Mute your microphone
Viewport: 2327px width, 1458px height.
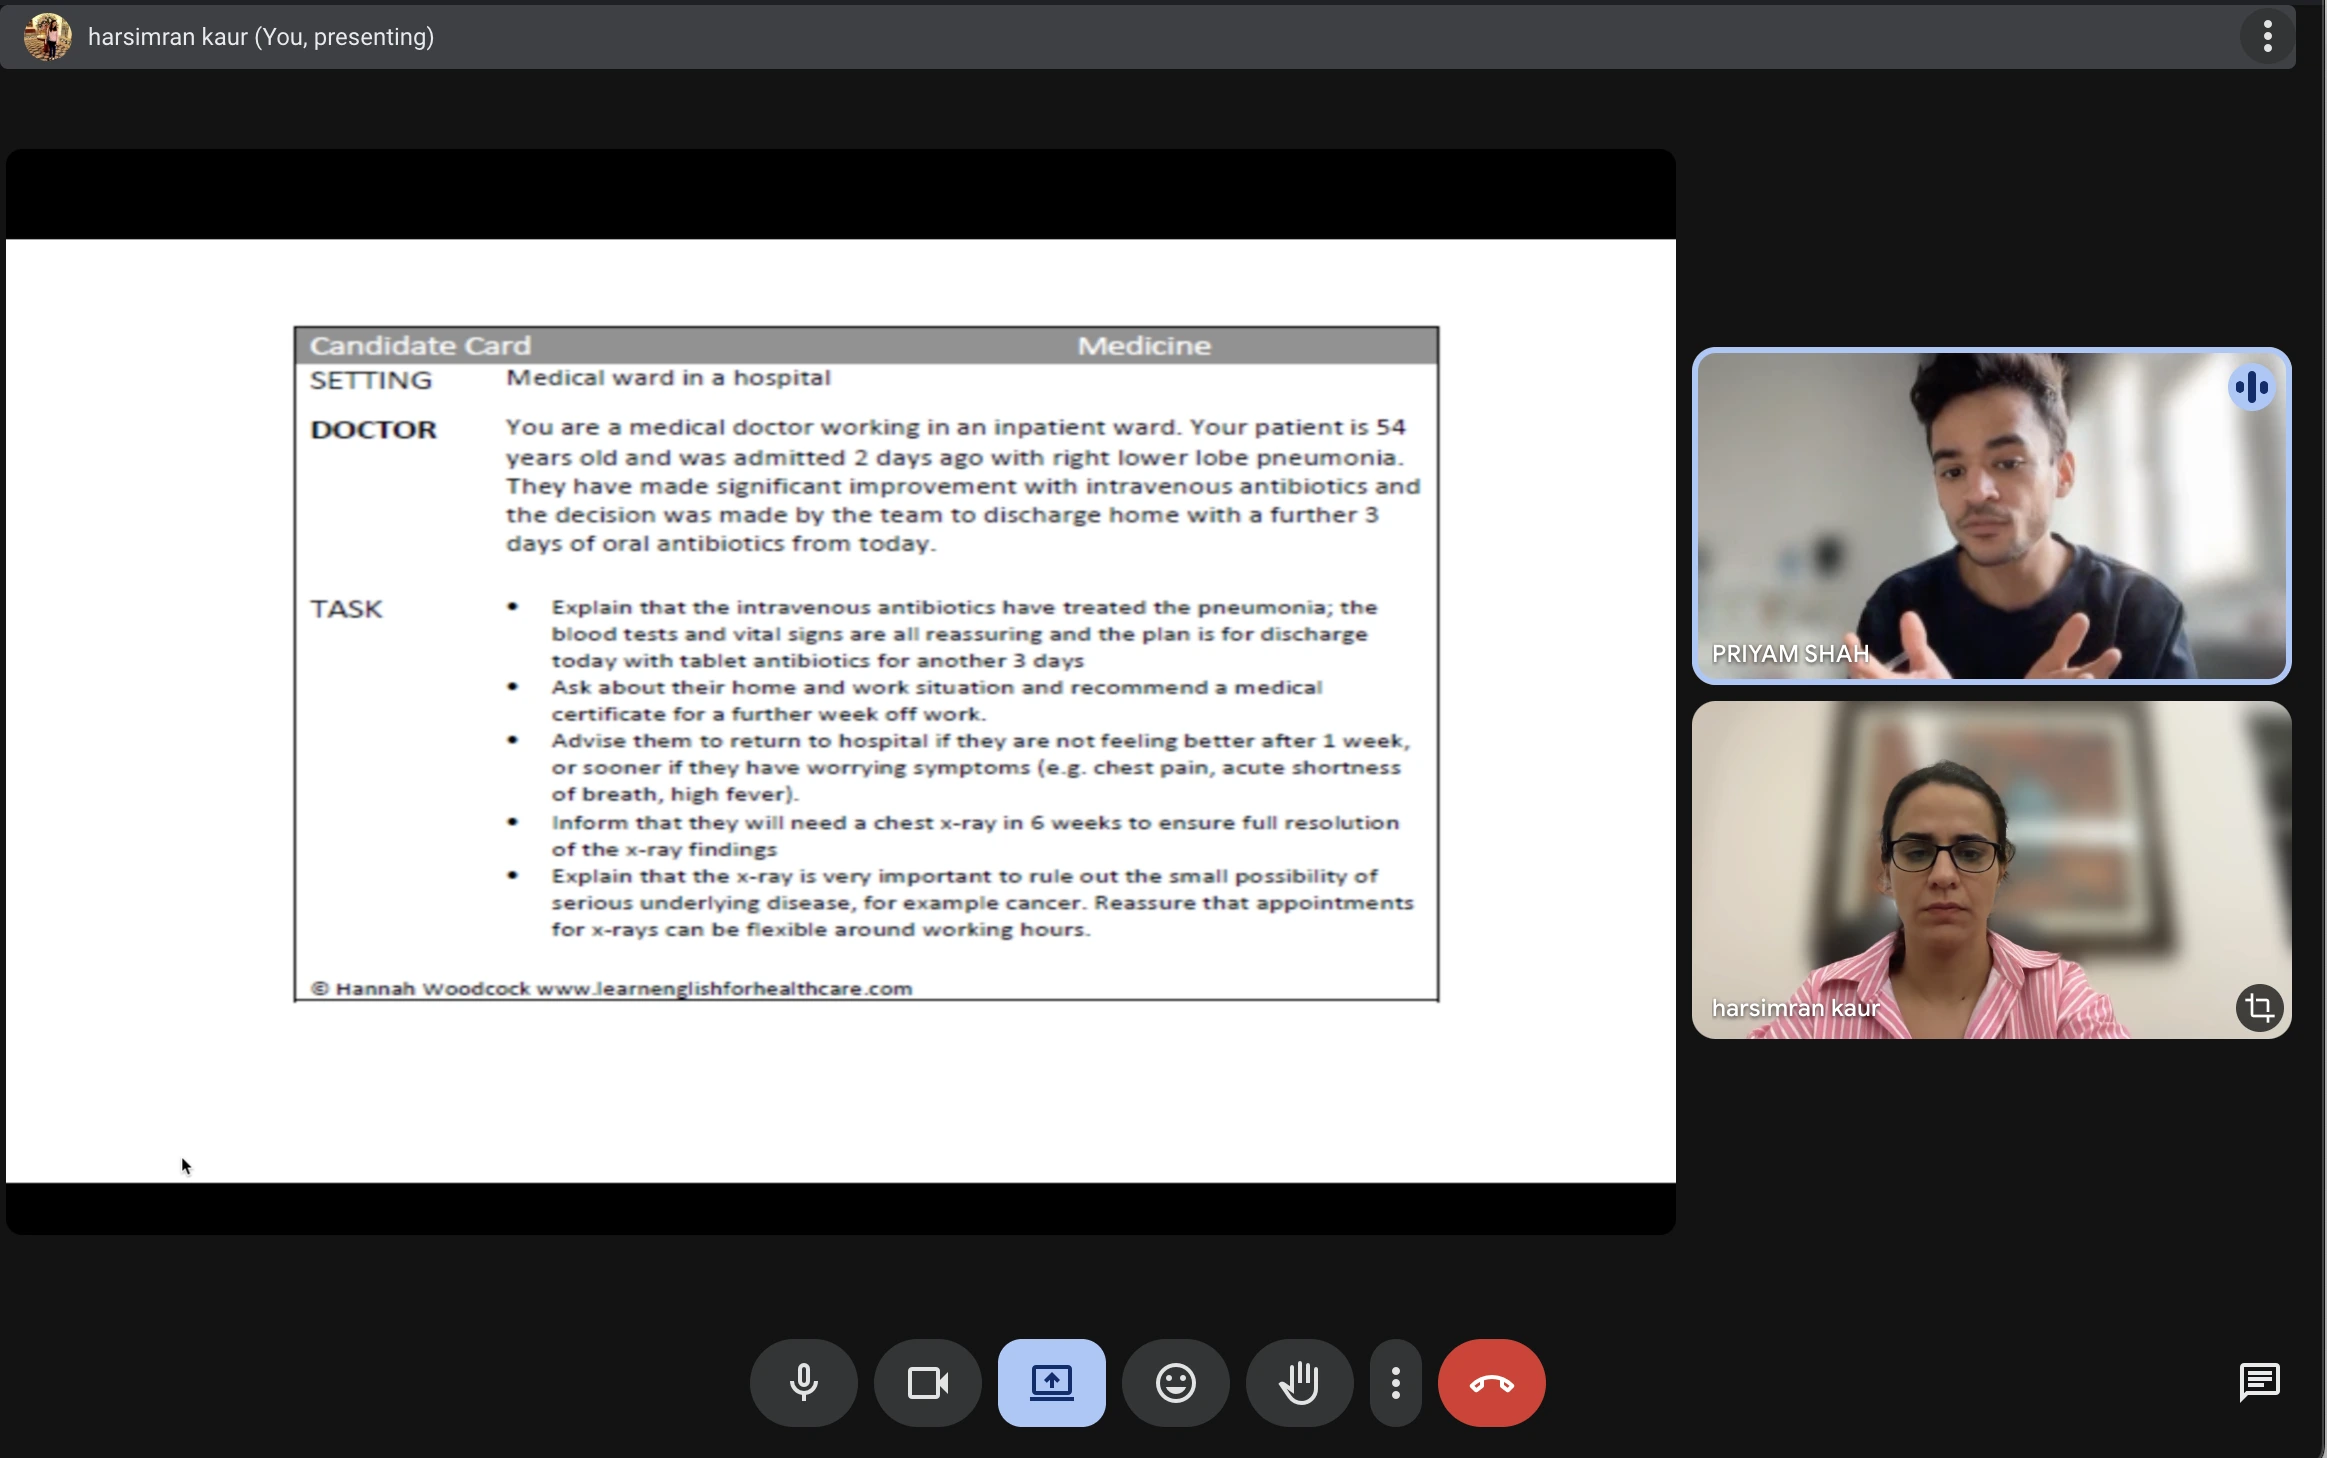802,1383
